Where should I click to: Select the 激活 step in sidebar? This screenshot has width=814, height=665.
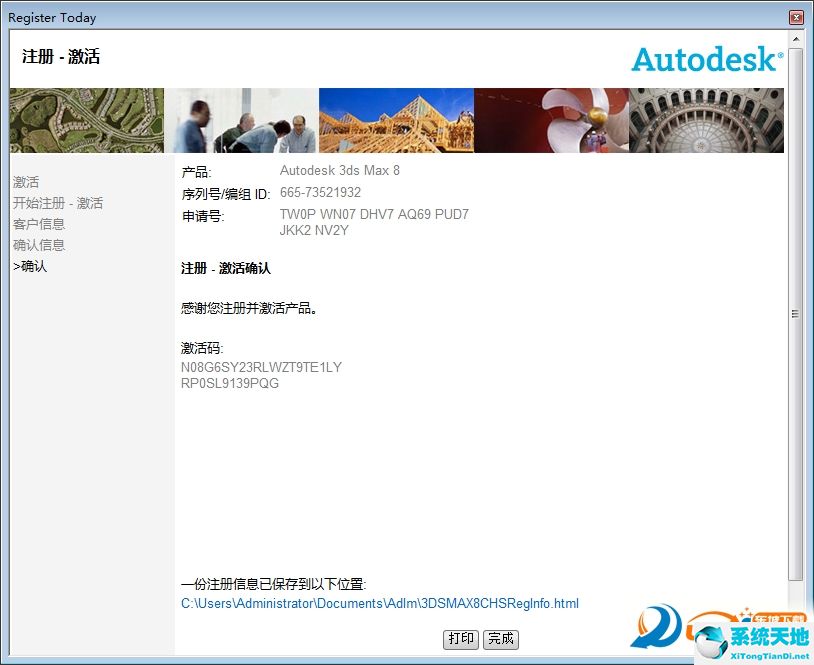coord(26,182)
